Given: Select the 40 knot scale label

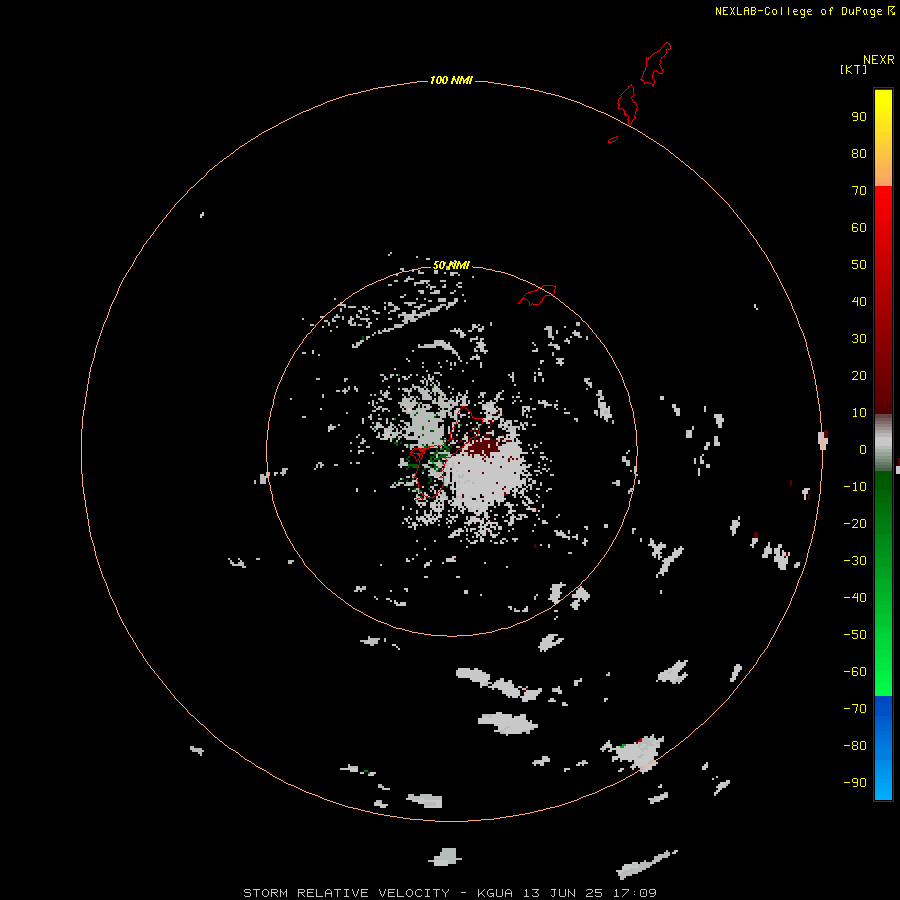Looking at the screenshot, I should click(x=859, y=301).
